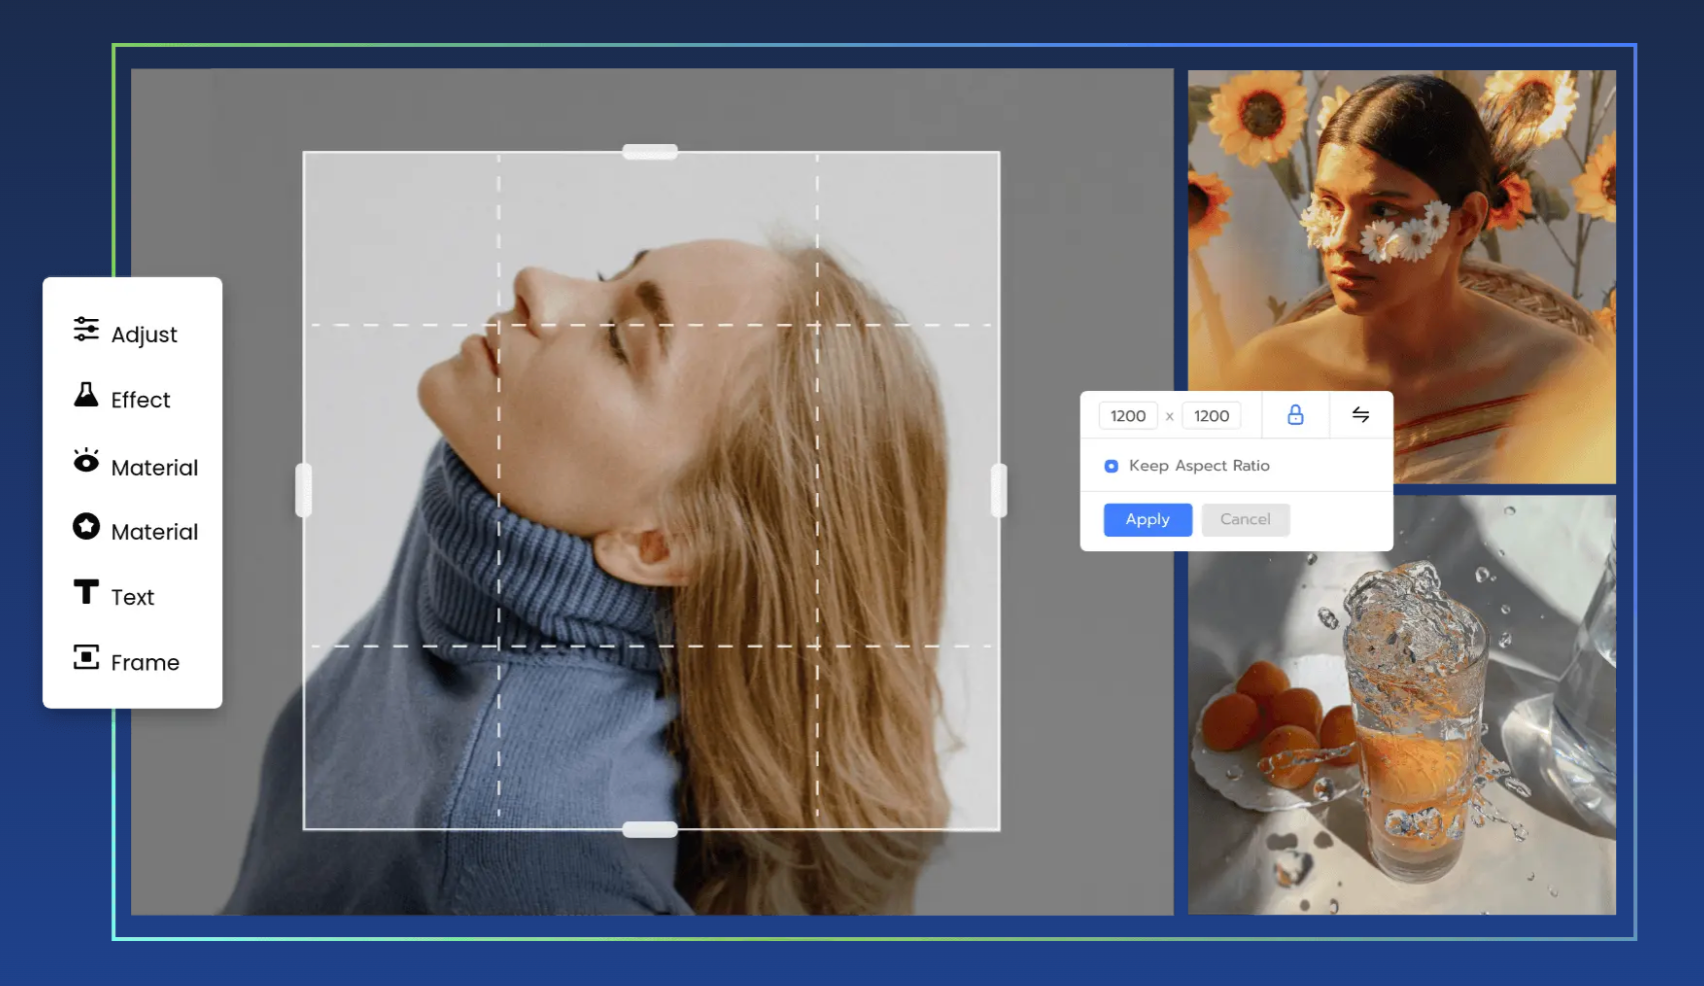This screenshot has width=1704, height=986.
Task: Choose the Material item with the star icon
Action: point(135,530)
